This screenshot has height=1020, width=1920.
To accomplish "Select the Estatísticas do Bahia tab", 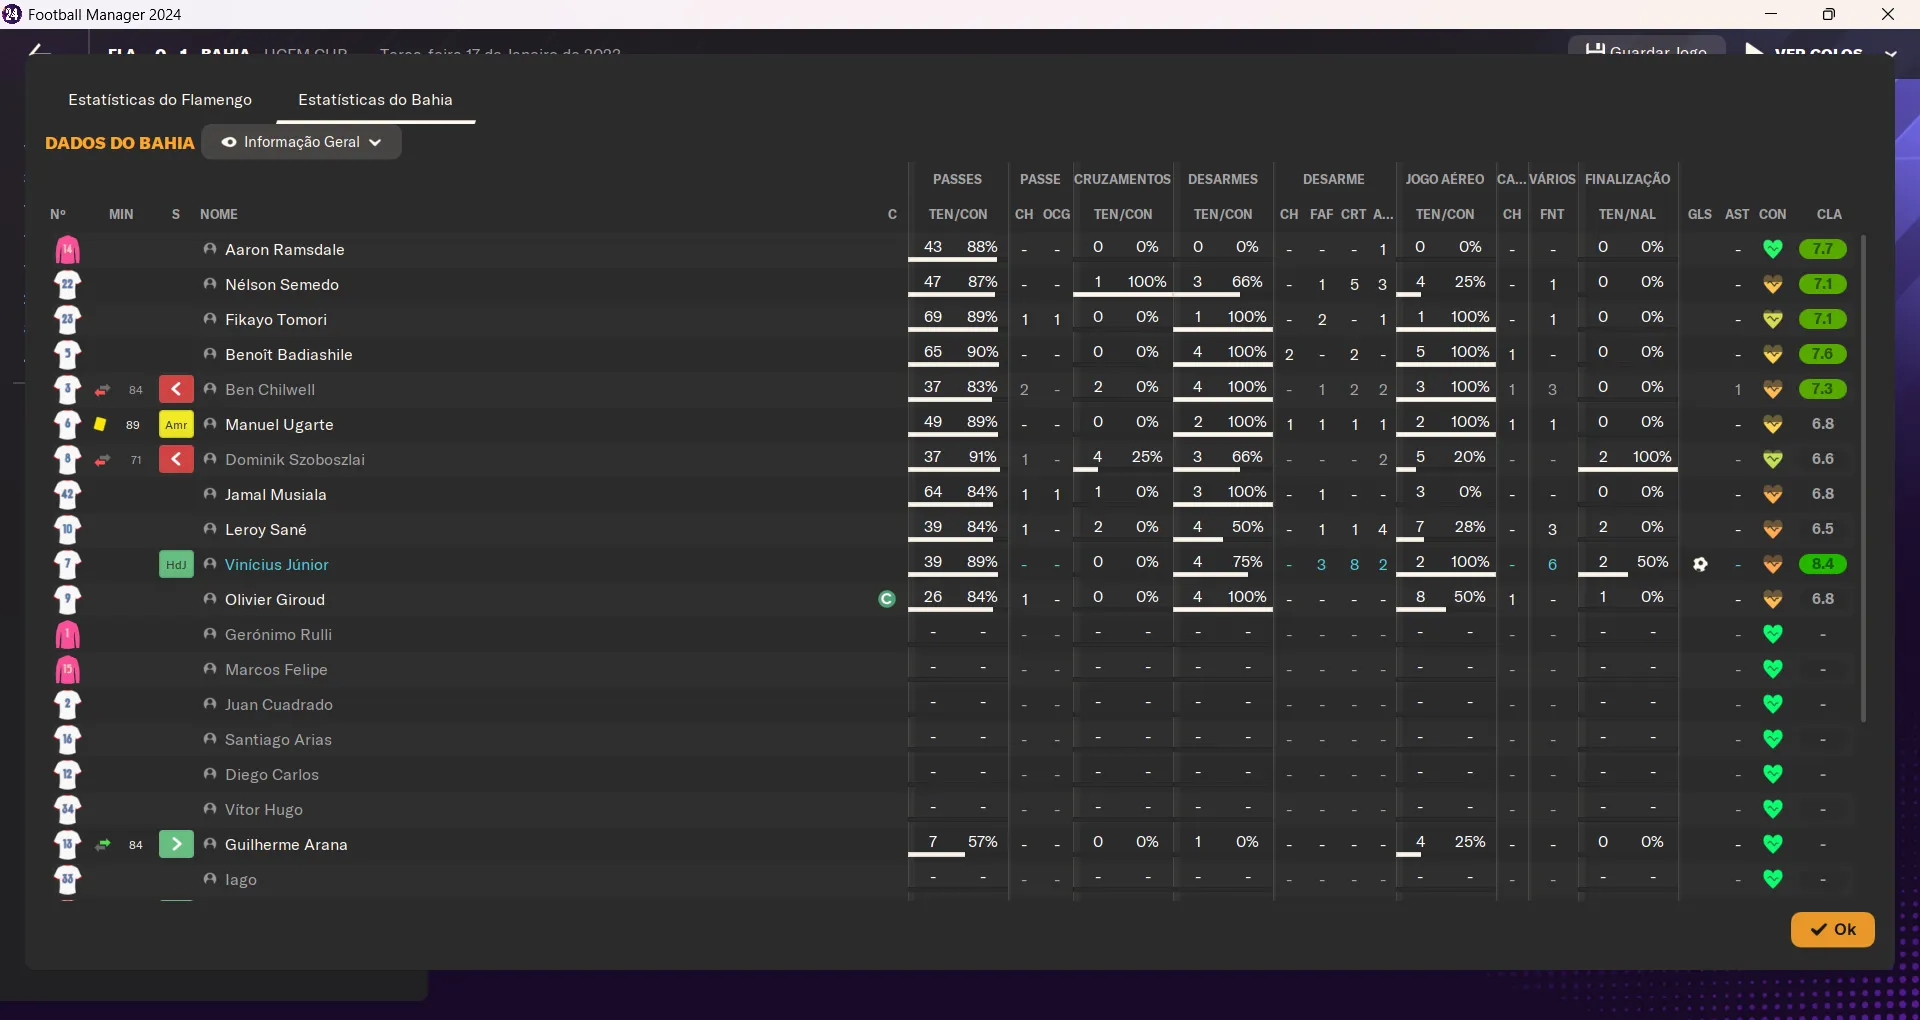I will click(375, 100).
